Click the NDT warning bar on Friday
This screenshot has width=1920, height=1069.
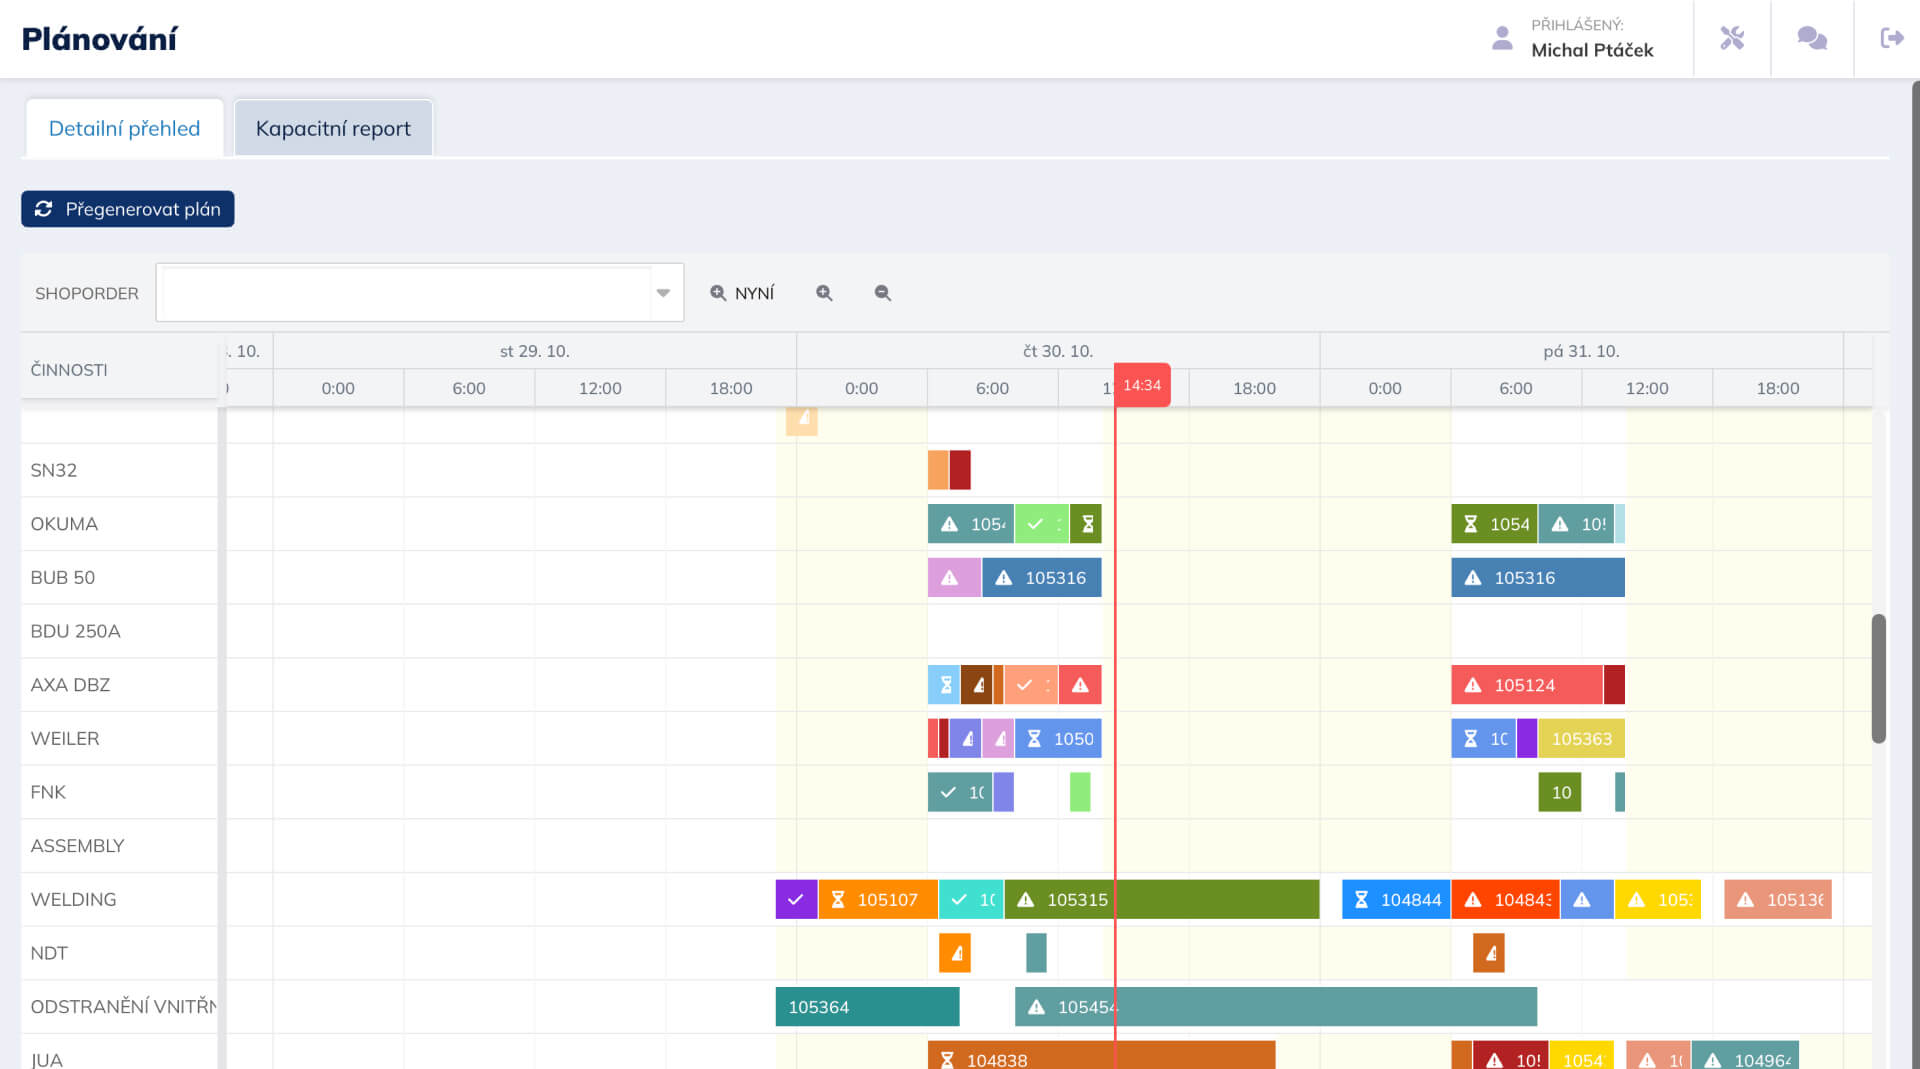(1489, 953)
